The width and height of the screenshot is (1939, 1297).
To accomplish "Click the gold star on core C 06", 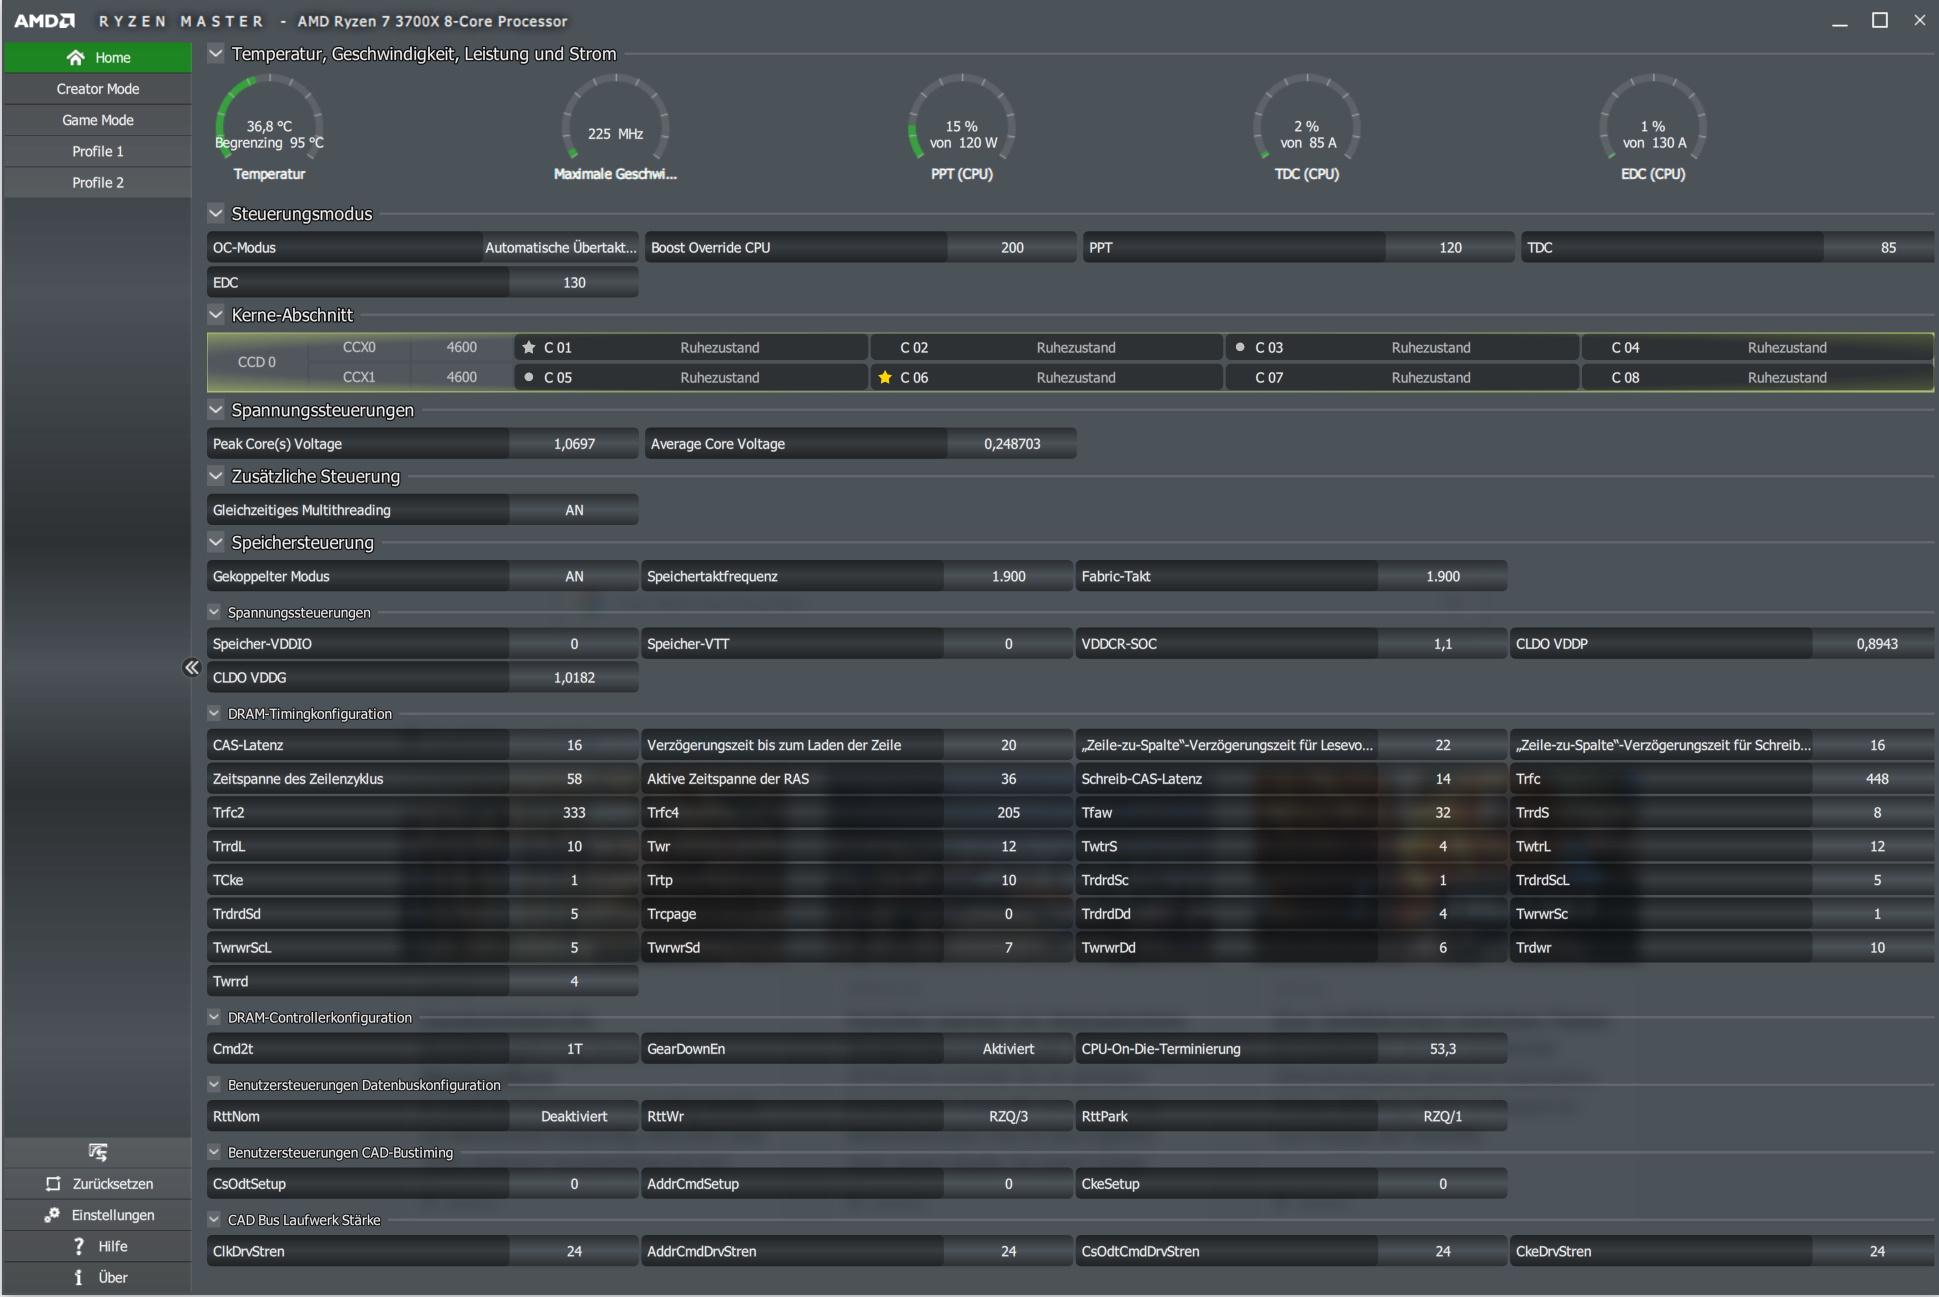I will (884, 377).
